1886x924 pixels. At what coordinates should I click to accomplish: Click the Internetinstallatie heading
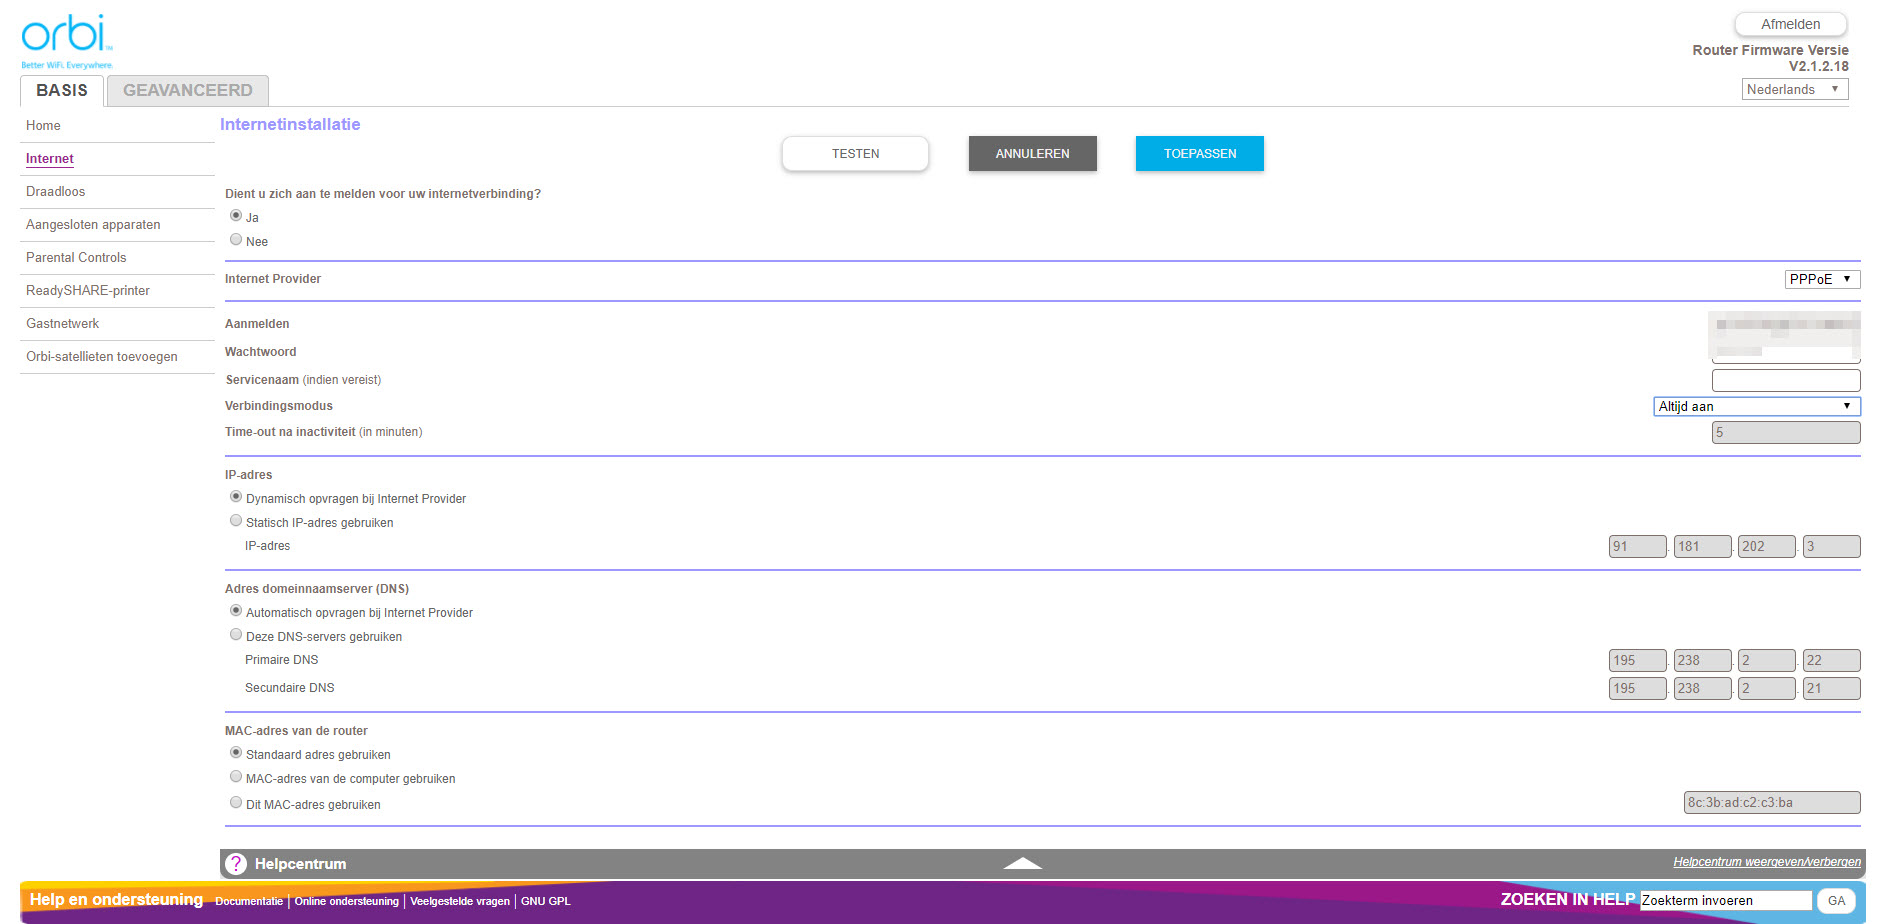pos(290,125)
